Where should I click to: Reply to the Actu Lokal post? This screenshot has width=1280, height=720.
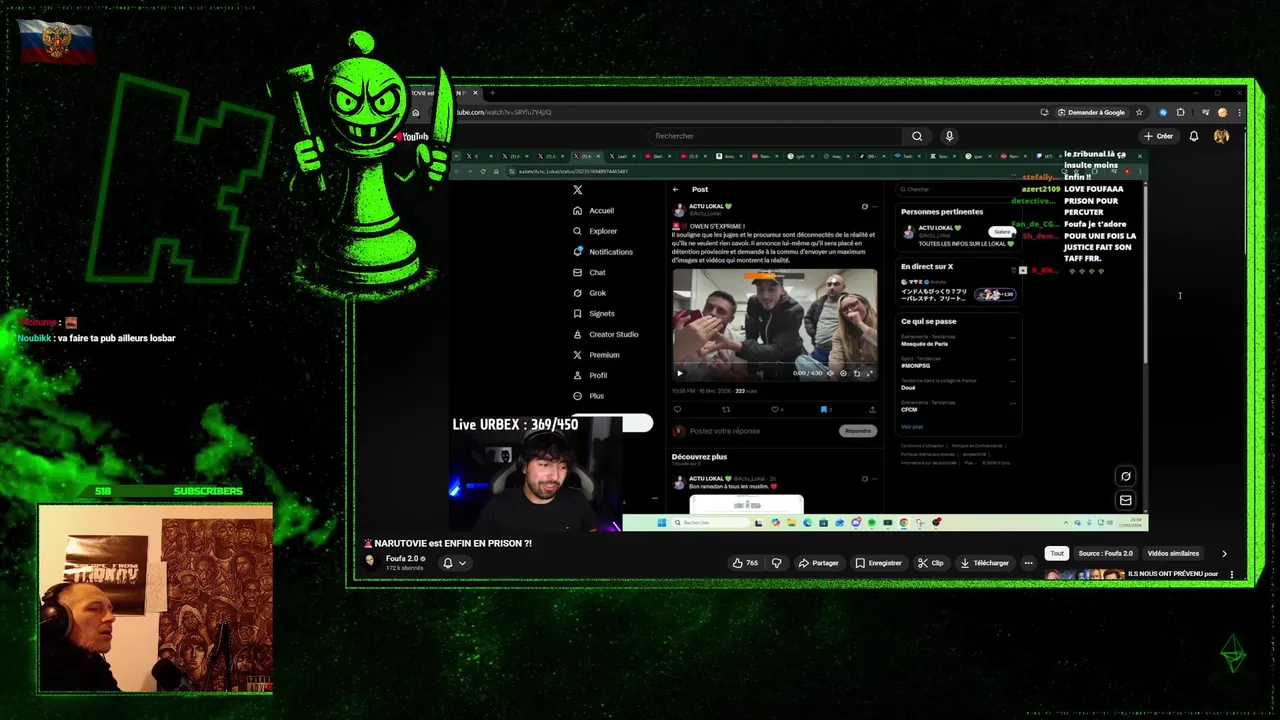[x=677, y=409]
